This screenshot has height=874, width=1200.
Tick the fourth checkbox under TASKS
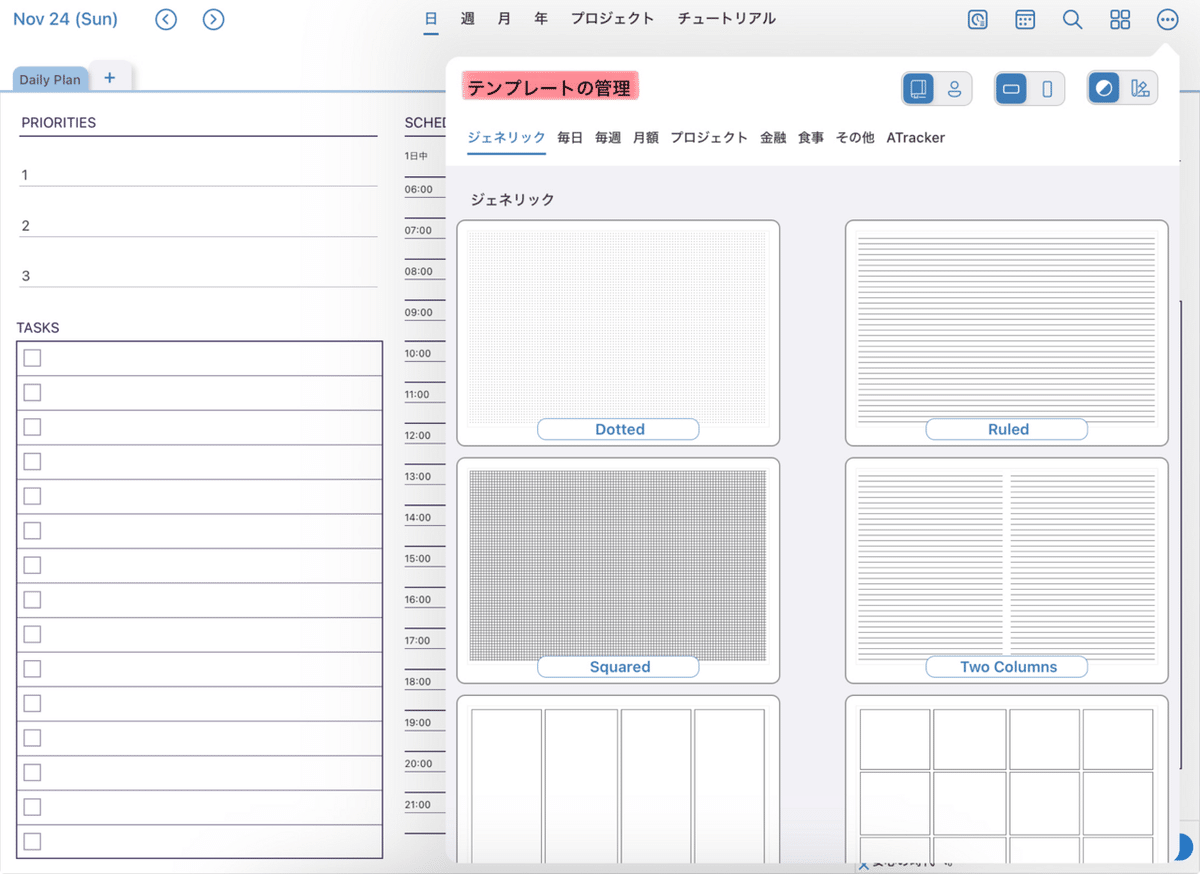pos(32,461)
